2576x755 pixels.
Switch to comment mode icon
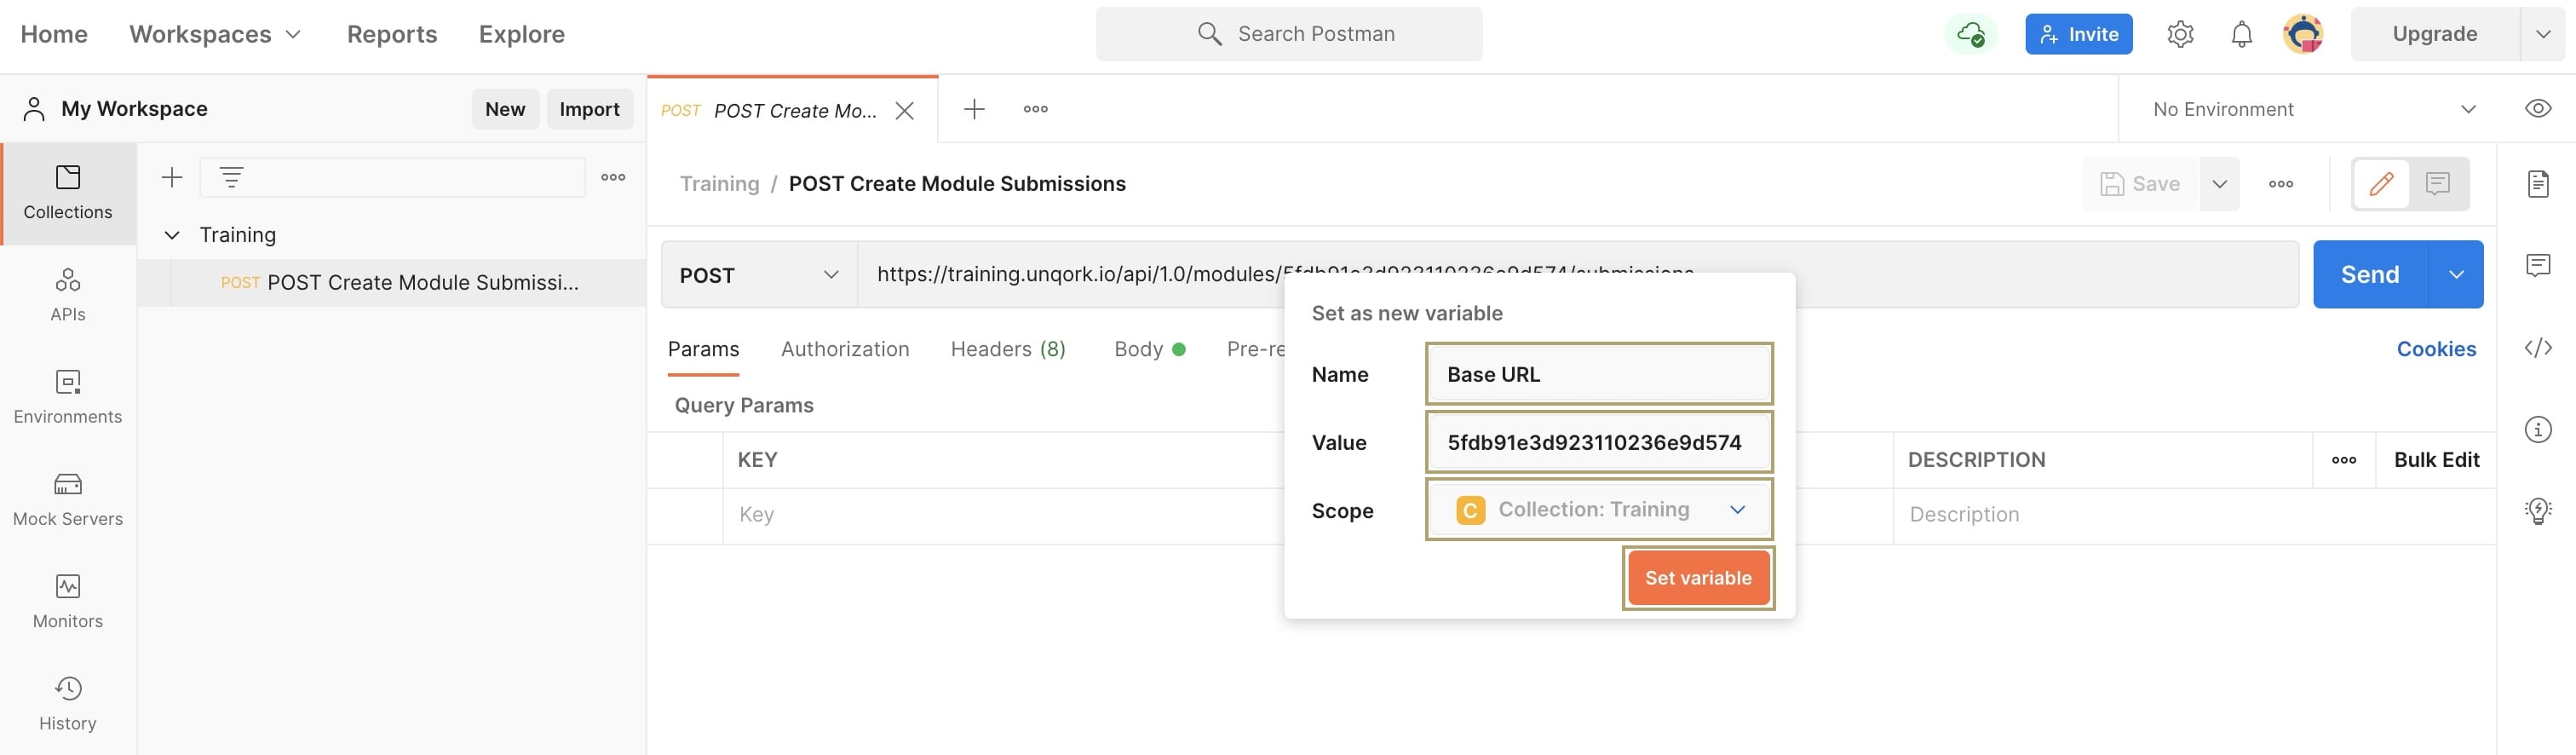coord(2438,184)
